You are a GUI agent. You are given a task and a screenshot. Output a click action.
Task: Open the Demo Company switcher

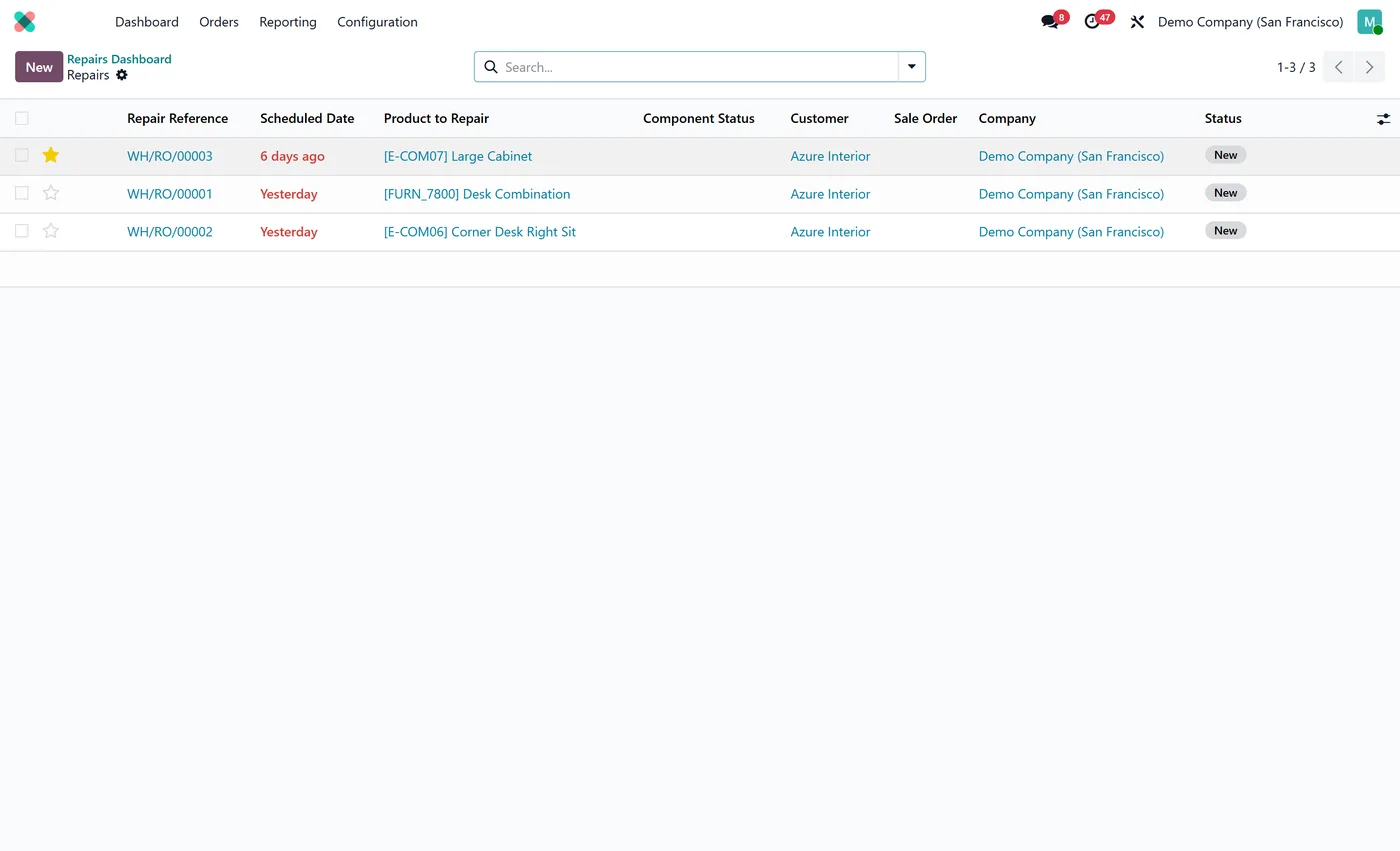[1250, 22]
